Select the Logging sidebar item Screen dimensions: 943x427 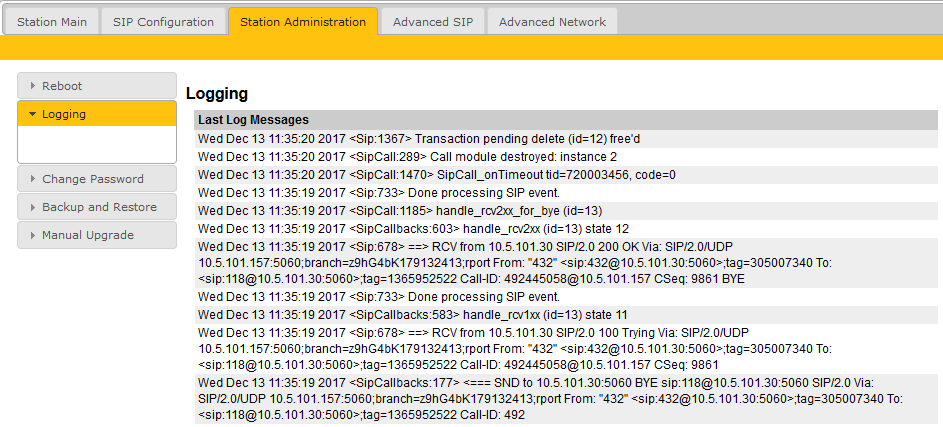[x=64, y=114]
